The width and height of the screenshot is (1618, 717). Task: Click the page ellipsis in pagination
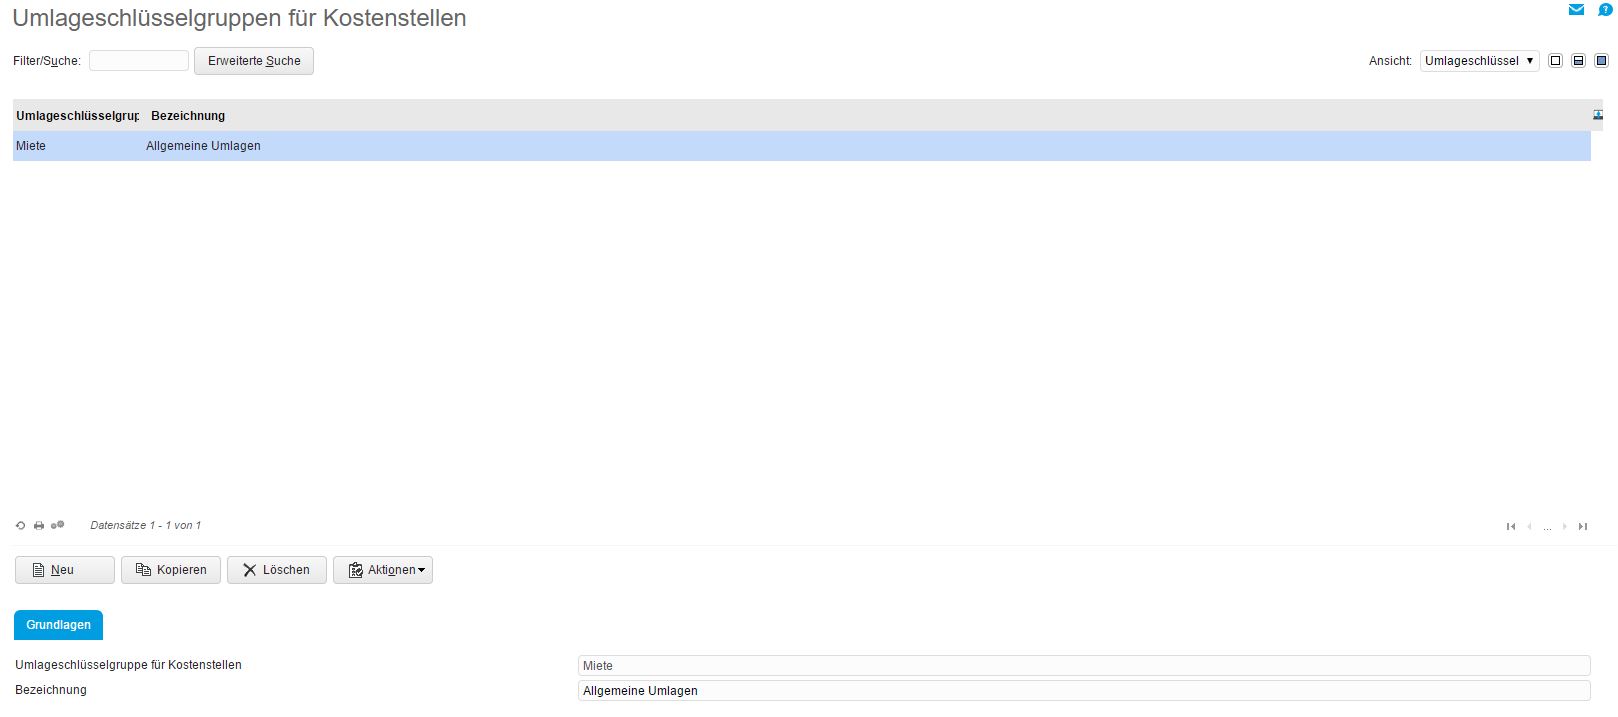[x=1547, y=527]
